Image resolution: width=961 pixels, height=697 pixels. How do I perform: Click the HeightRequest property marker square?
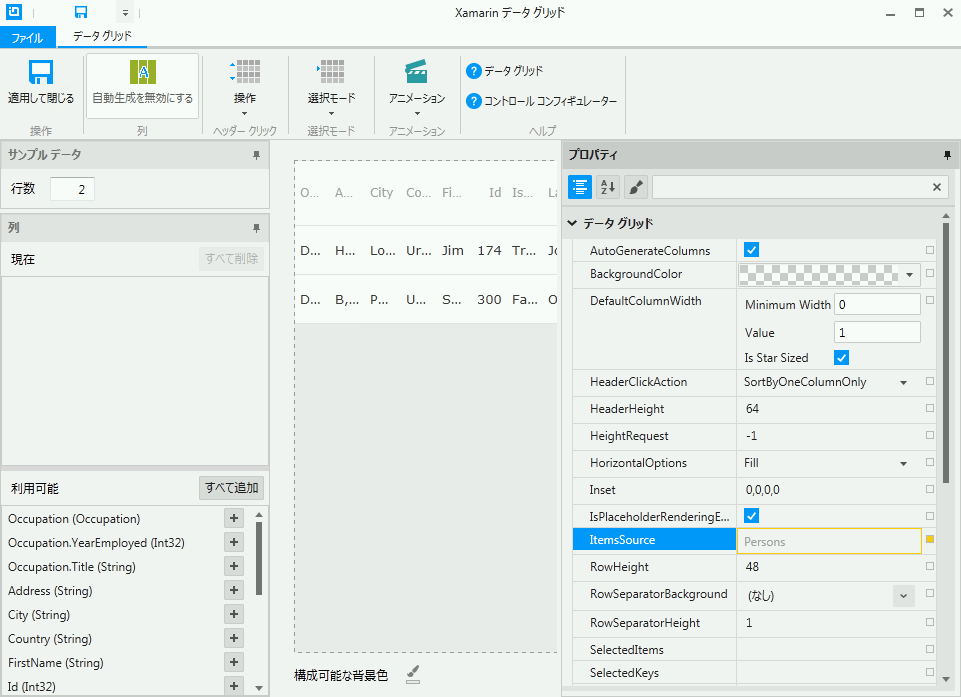930,435
